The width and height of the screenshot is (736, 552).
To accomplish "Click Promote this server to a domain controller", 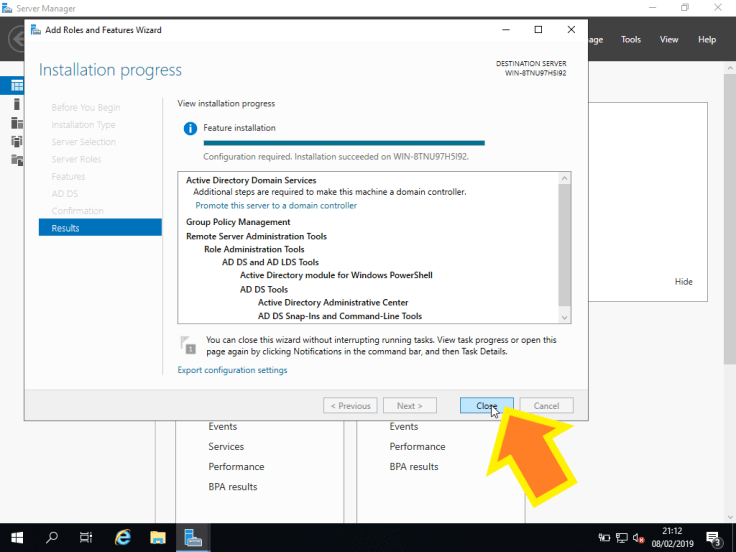I will (276, 206).
